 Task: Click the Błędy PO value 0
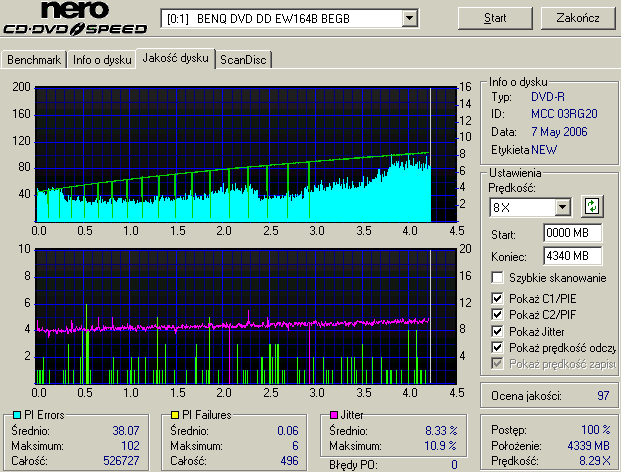tap(454, 464)
